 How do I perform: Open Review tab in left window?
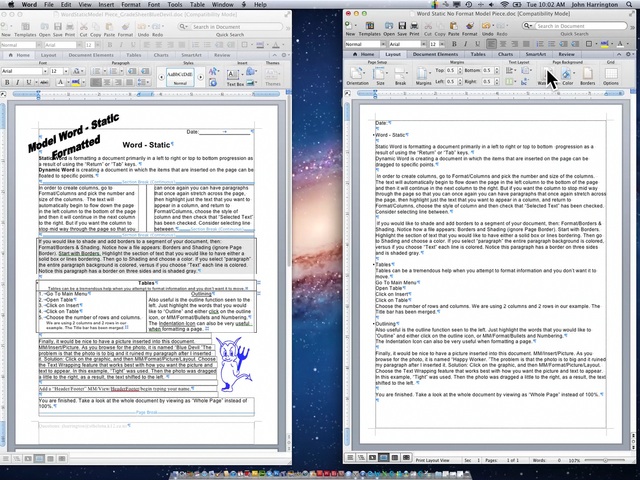222,55
